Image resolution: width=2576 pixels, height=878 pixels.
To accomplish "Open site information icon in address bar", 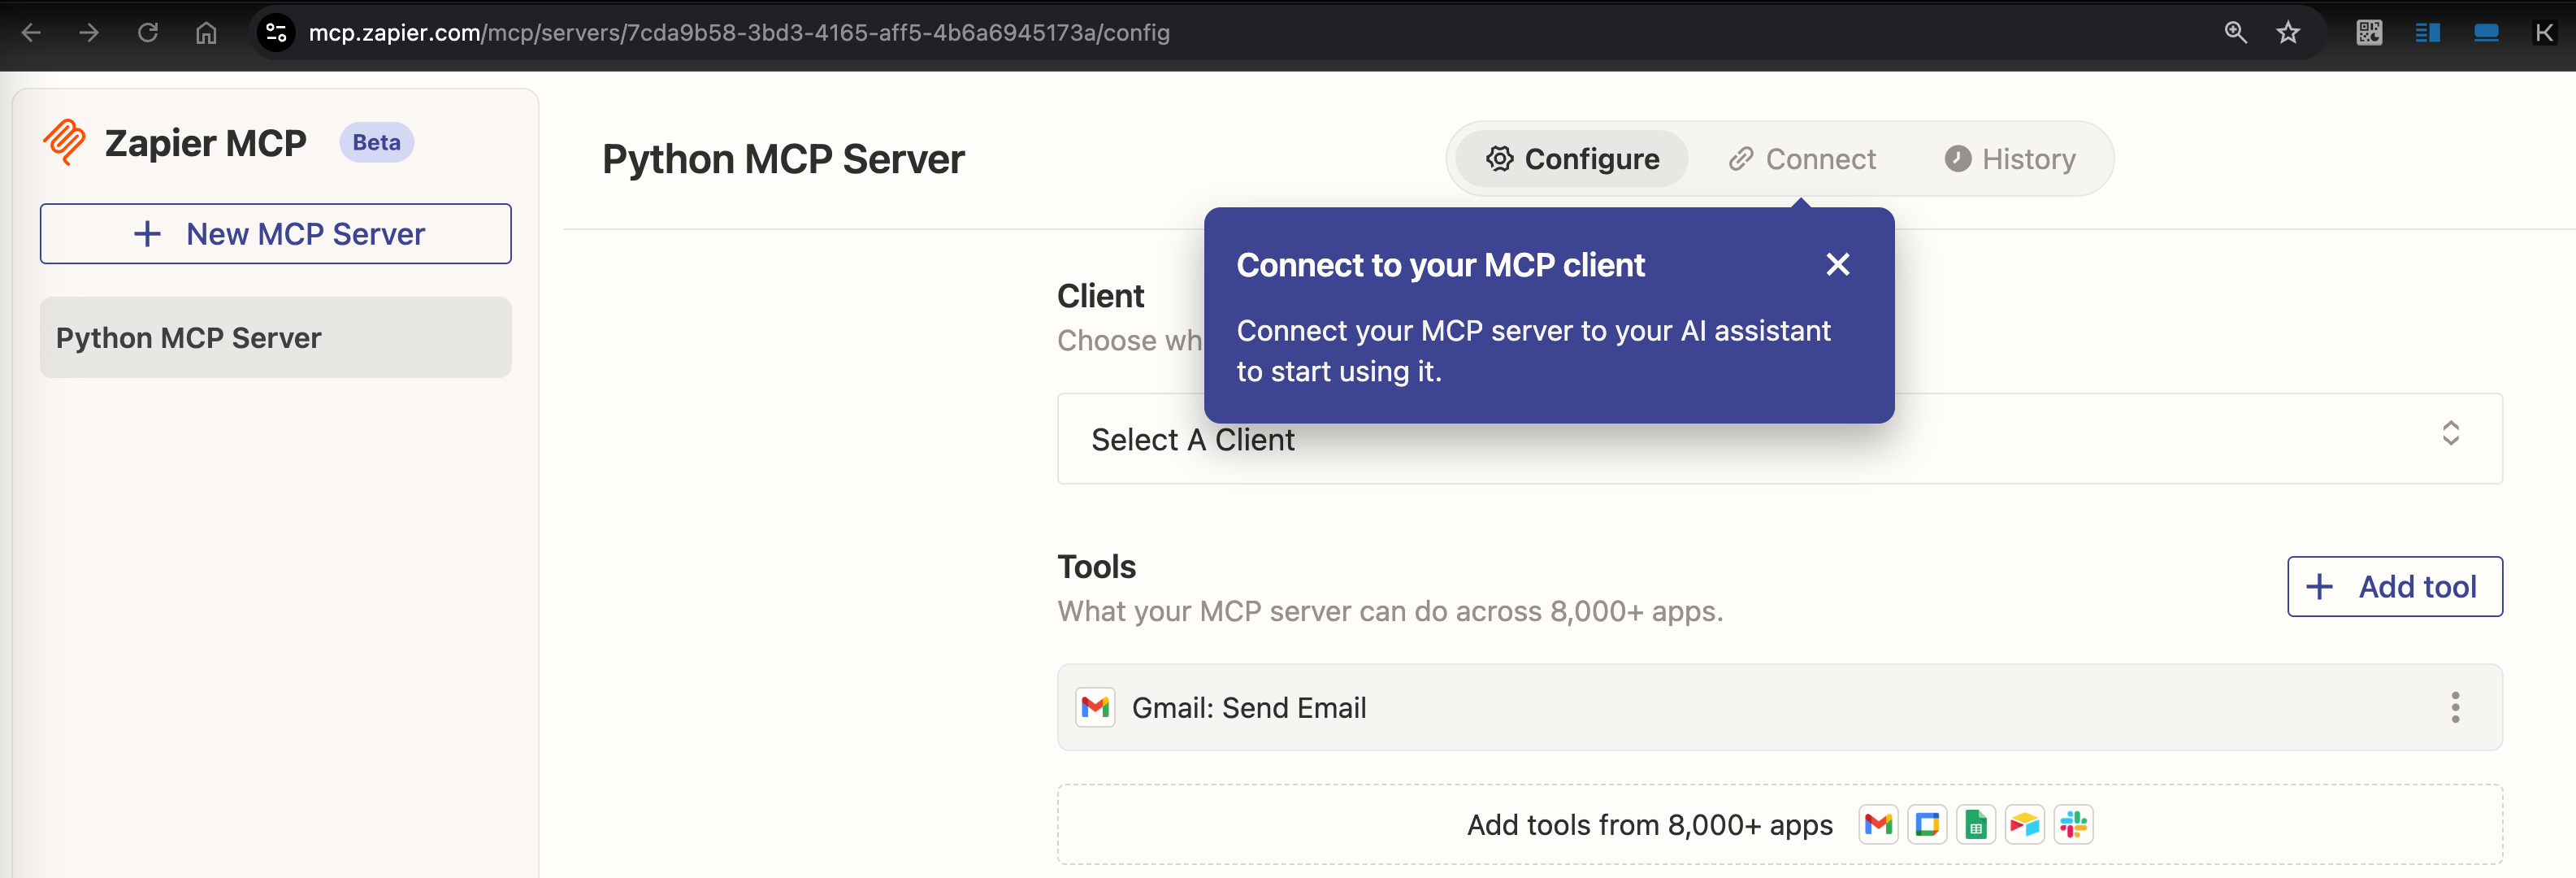I will [276, 33].
